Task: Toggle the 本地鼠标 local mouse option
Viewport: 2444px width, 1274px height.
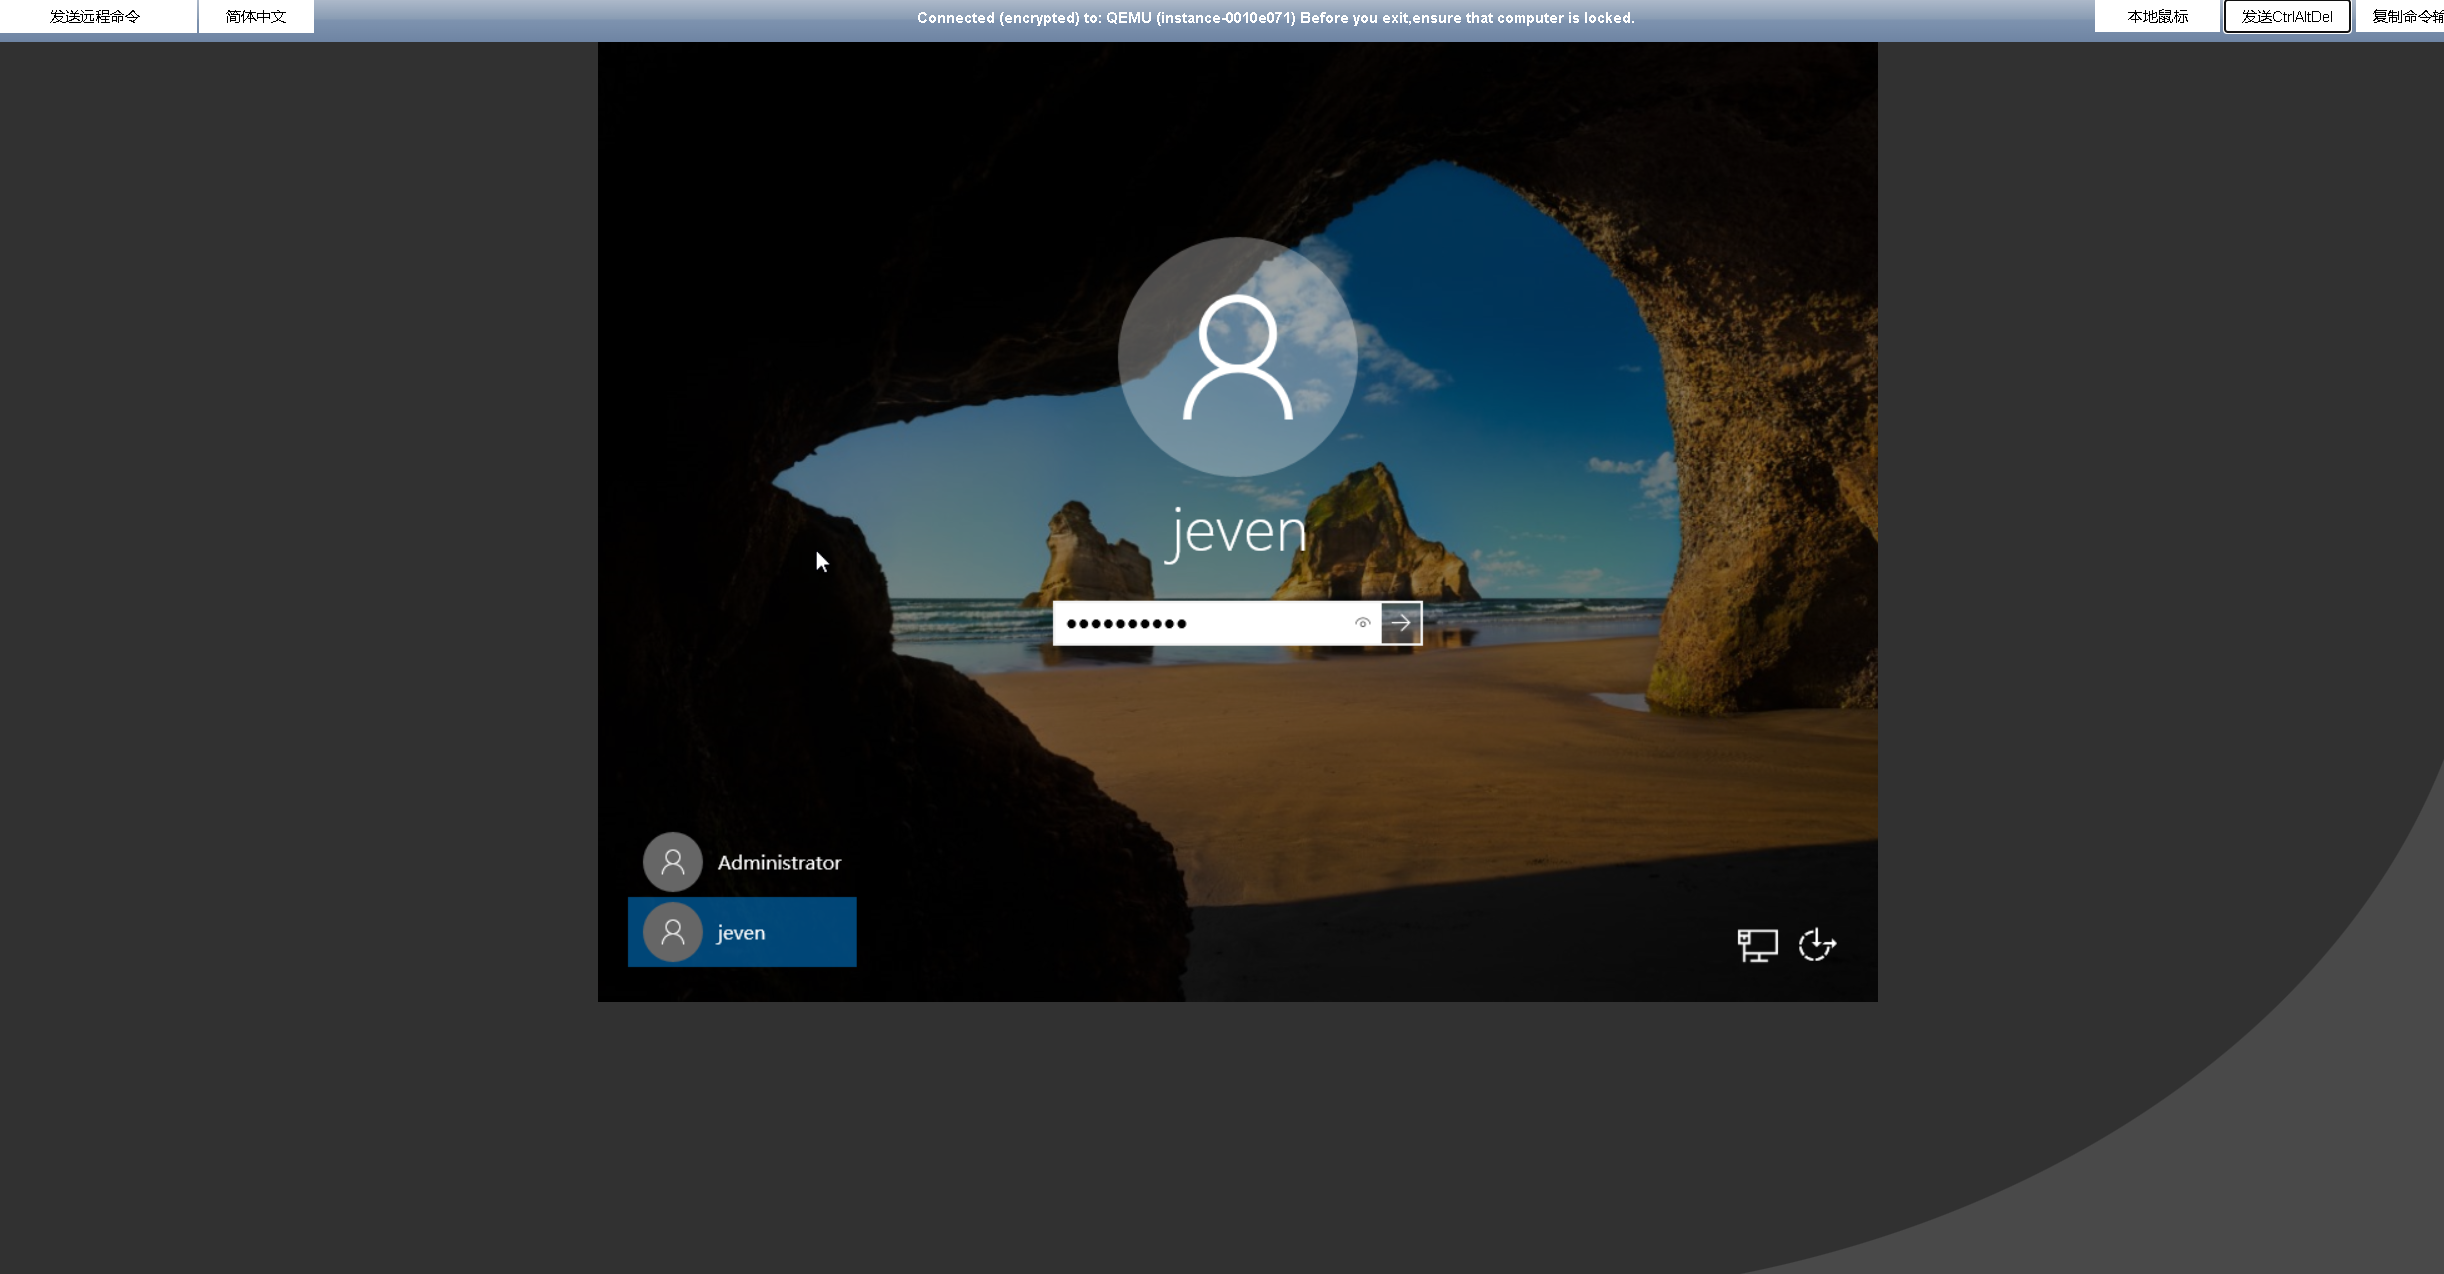Action: click(2157, 17)
